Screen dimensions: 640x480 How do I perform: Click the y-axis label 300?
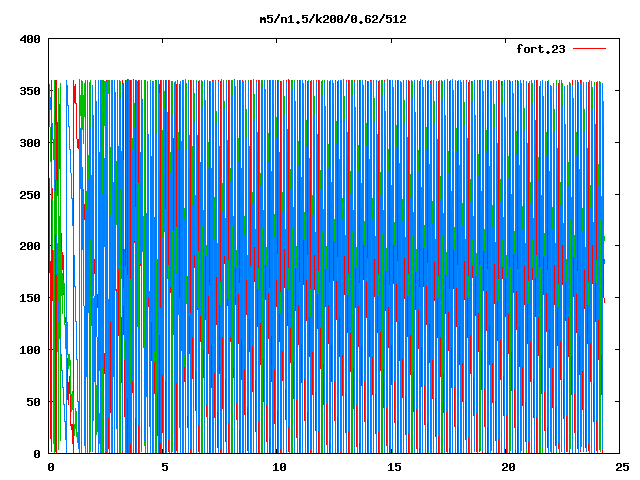[x=30, y=143]
